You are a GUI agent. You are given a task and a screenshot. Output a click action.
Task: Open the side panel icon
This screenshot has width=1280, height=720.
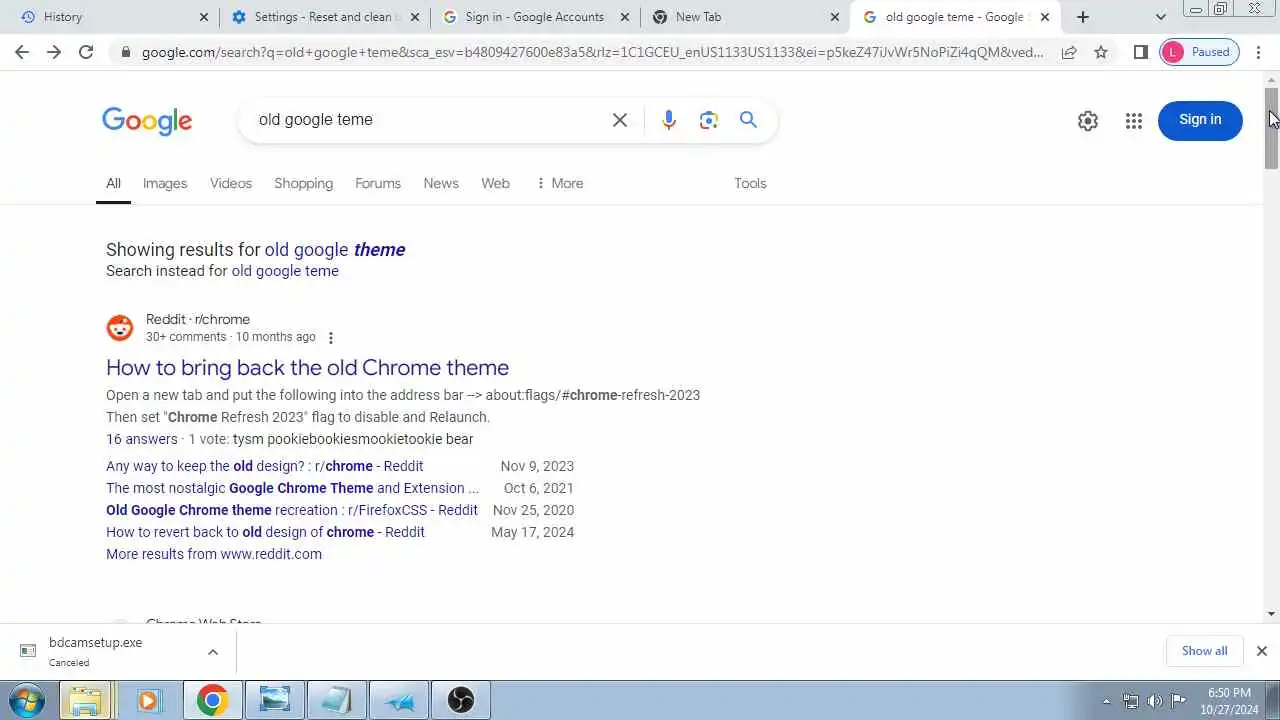[1140, 52]
